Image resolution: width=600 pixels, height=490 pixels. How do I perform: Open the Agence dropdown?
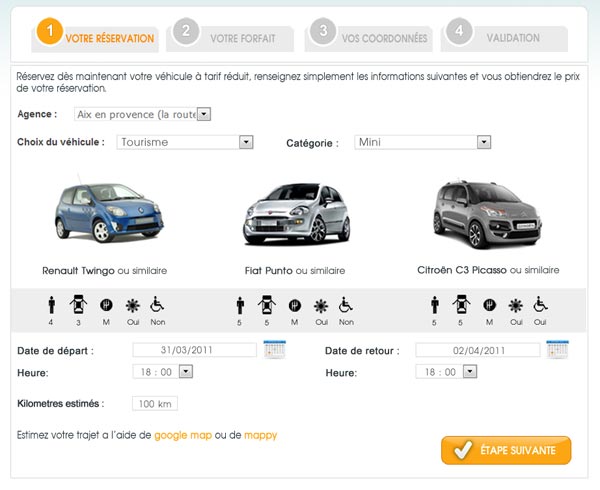tap(142, 114)
